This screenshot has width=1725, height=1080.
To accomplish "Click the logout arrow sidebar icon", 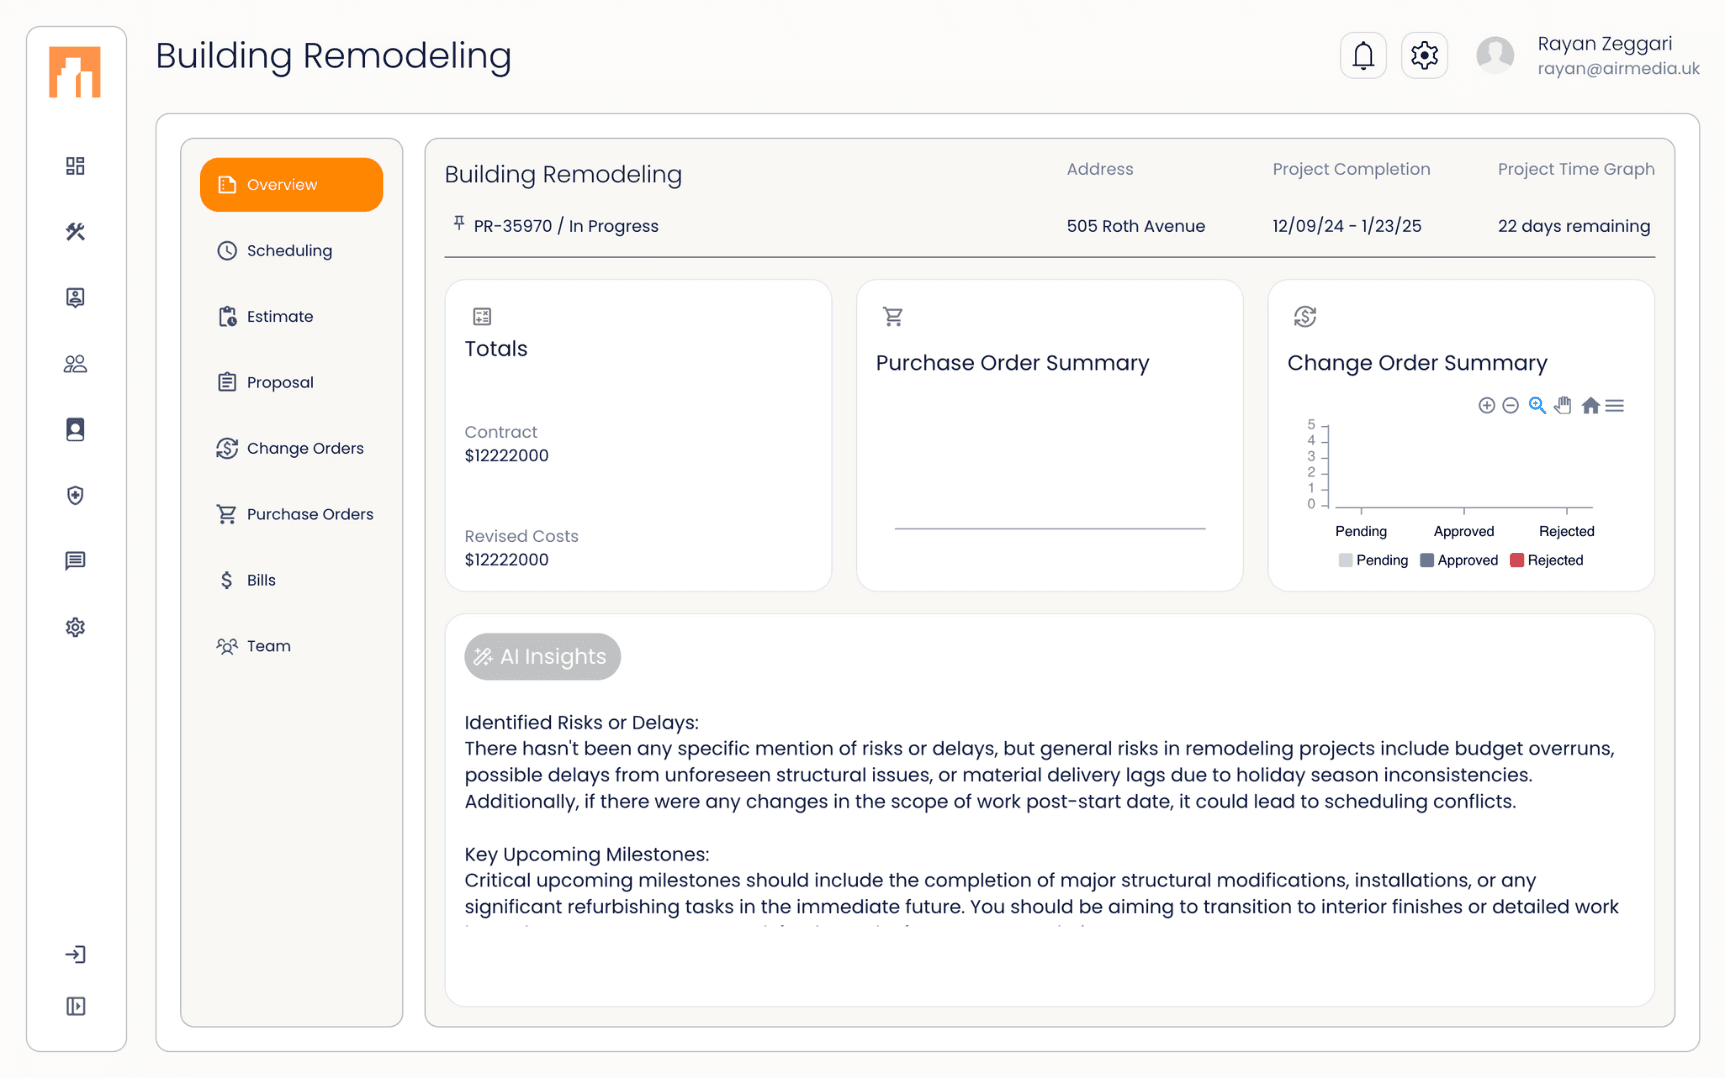I will (75, 954).
